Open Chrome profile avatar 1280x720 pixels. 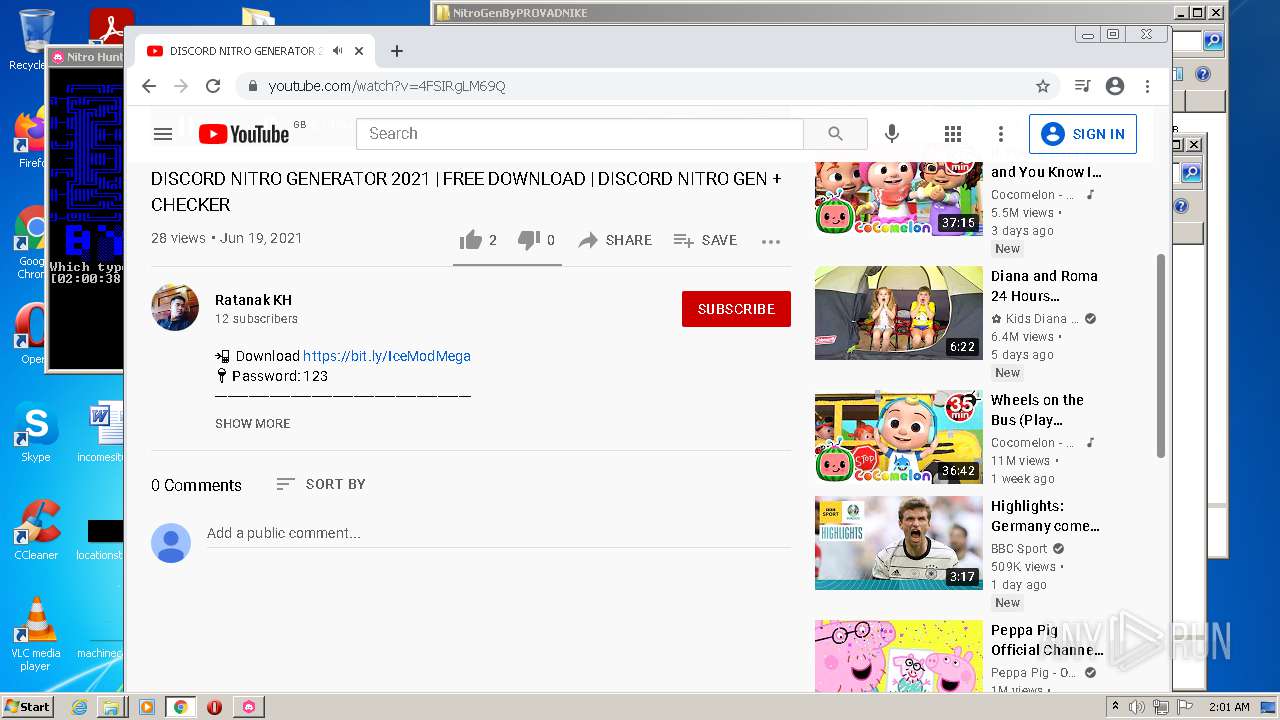[x=1115, y=86]
